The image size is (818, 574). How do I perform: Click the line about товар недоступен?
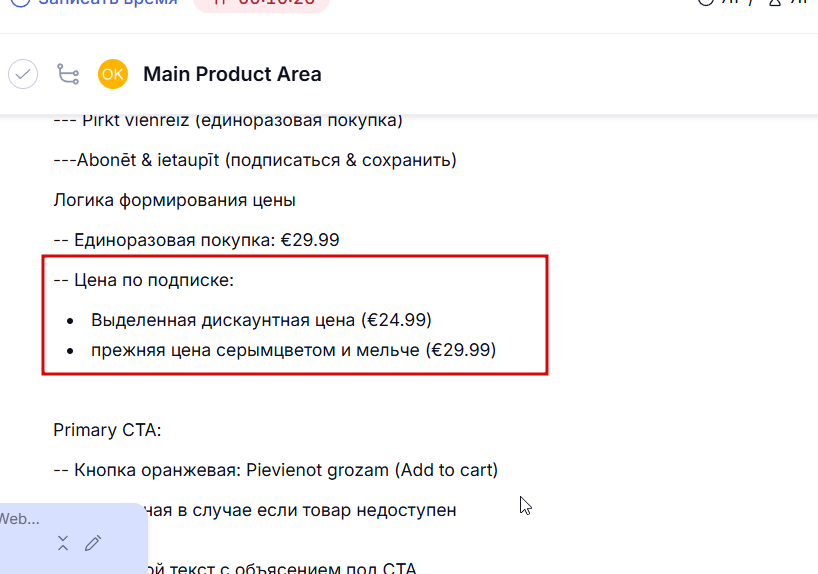(x=300, y=510)
